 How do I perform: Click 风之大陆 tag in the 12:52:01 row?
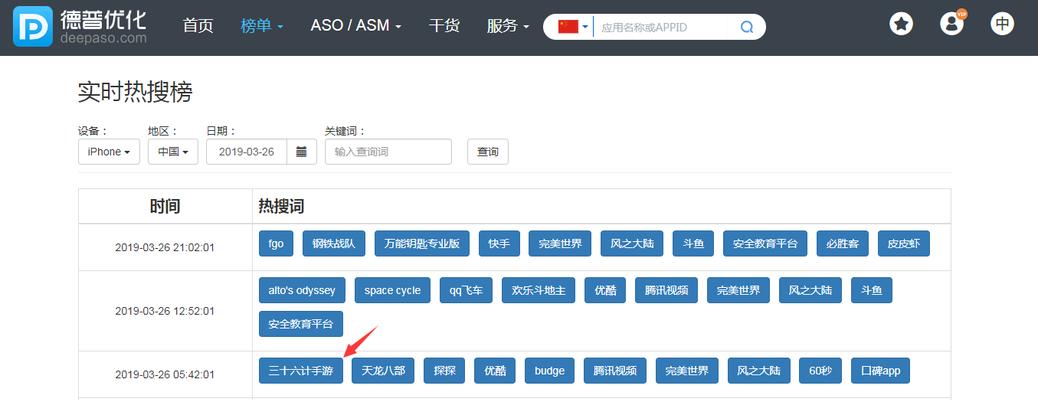[x=810, y=290]
